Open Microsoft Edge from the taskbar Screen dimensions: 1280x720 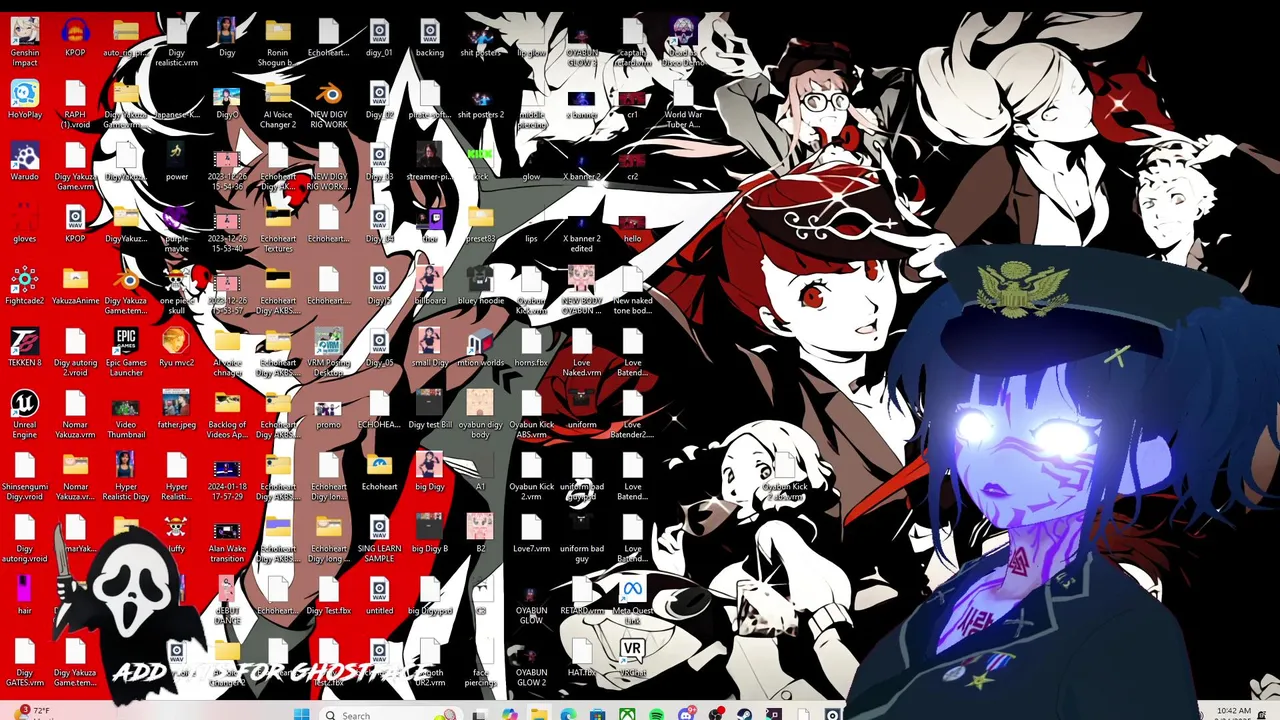tap(568, 714)
